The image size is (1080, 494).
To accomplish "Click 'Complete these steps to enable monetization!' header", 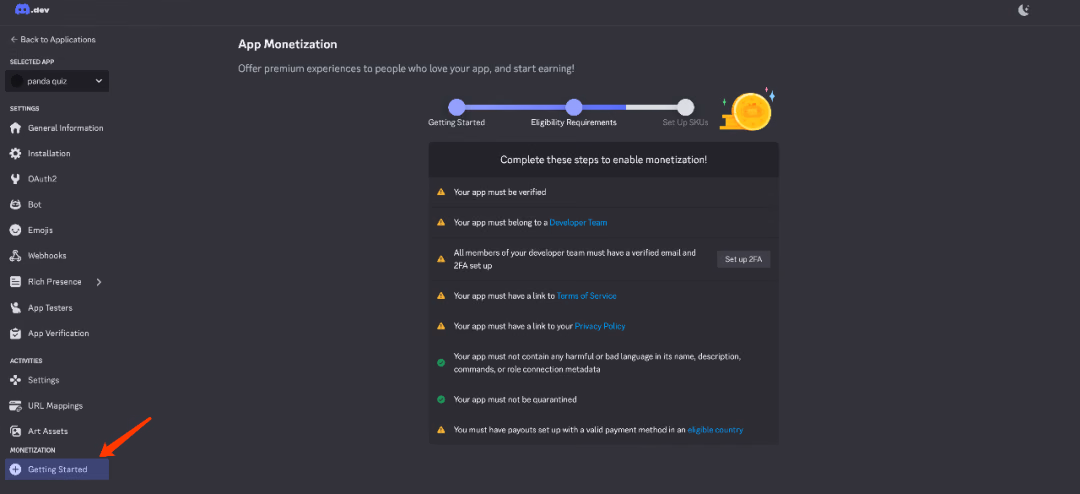I will click(603, 160).
